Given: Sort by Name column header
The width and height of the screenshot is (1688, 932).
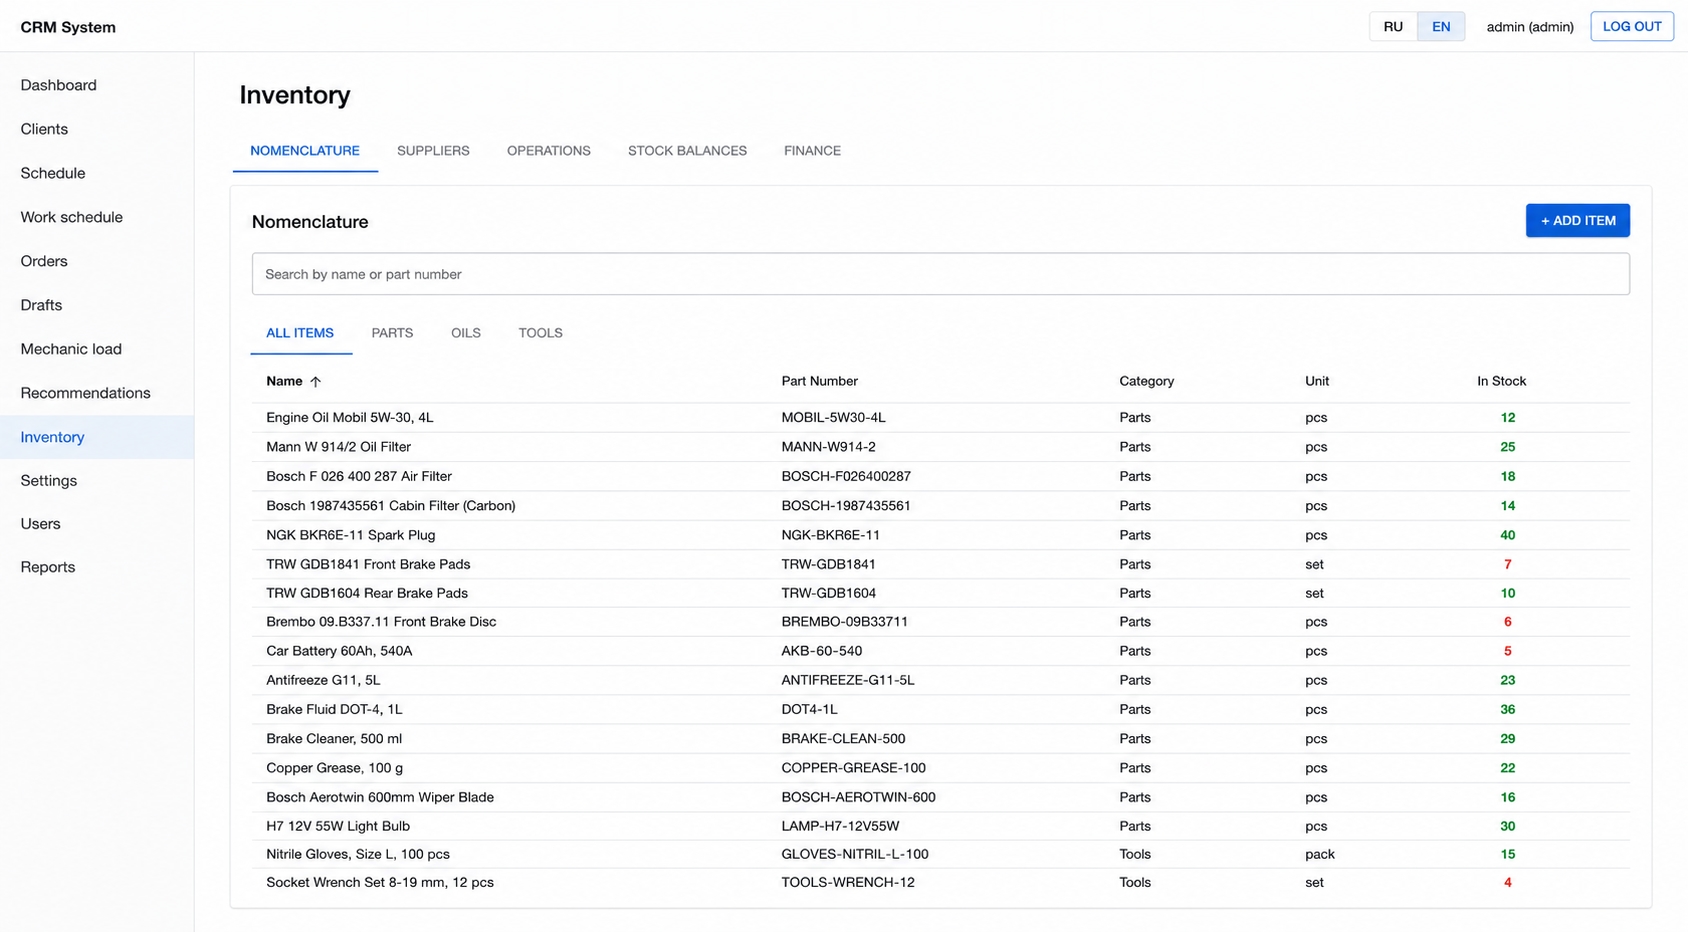Looking at the screenshot, I should click(284, 381).
